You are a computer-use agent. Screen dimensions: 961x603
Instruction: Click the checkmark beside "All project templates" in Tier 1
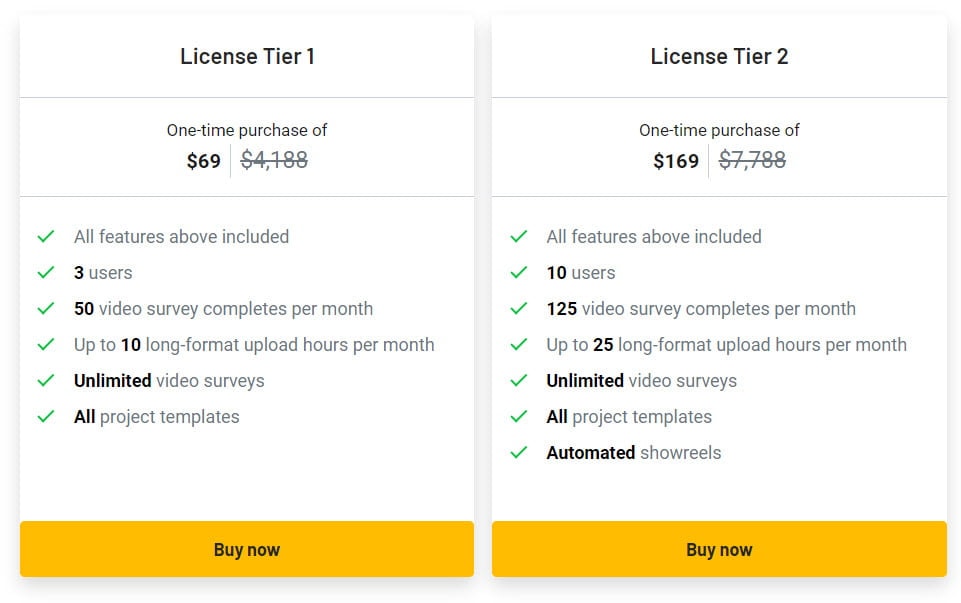46,417
